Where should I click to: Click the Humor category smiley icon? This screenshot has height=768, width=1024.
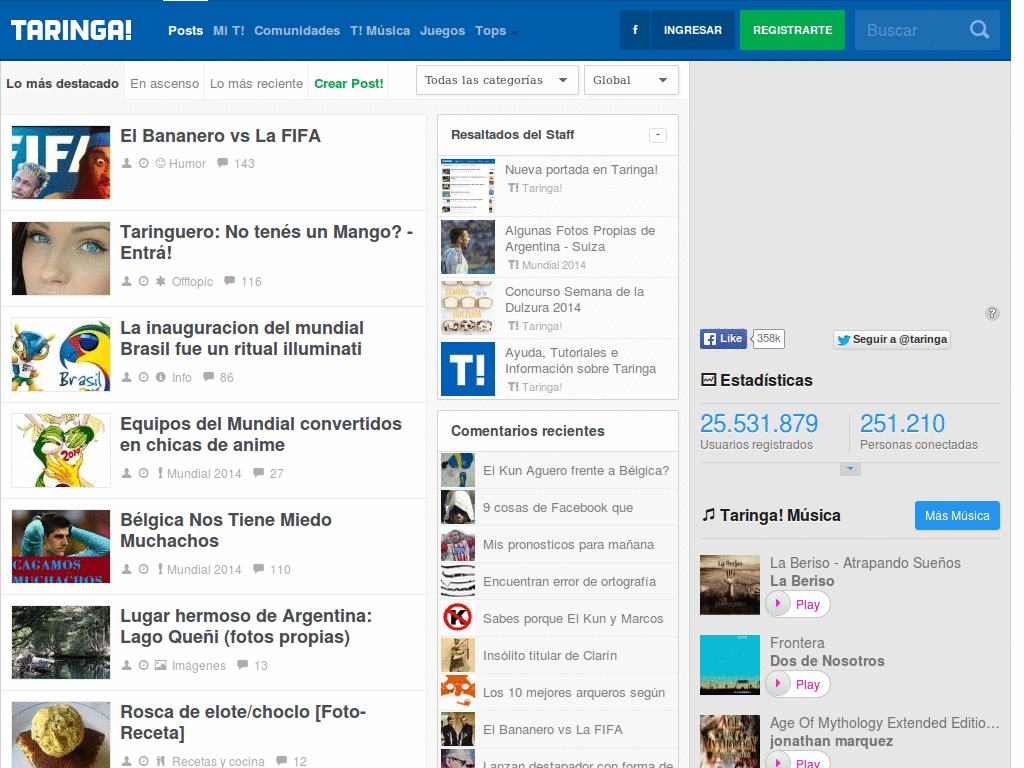pos(161,163)
